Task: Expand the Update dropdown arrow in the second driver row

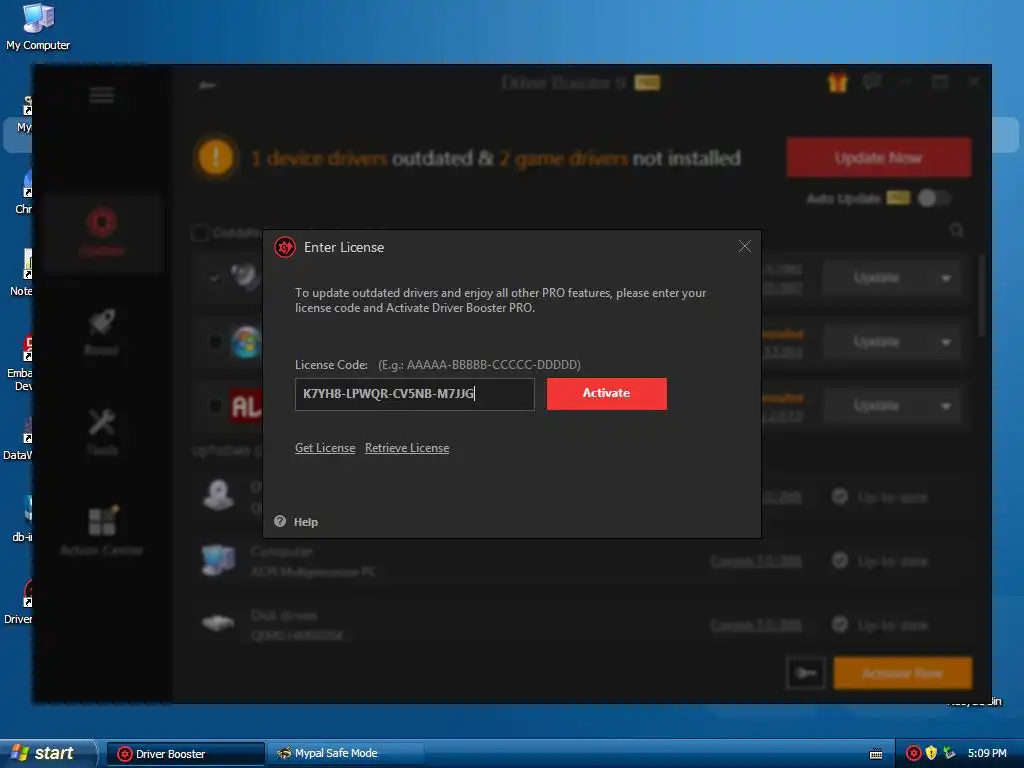Action: pyautogui.click(x=946, y=342)
